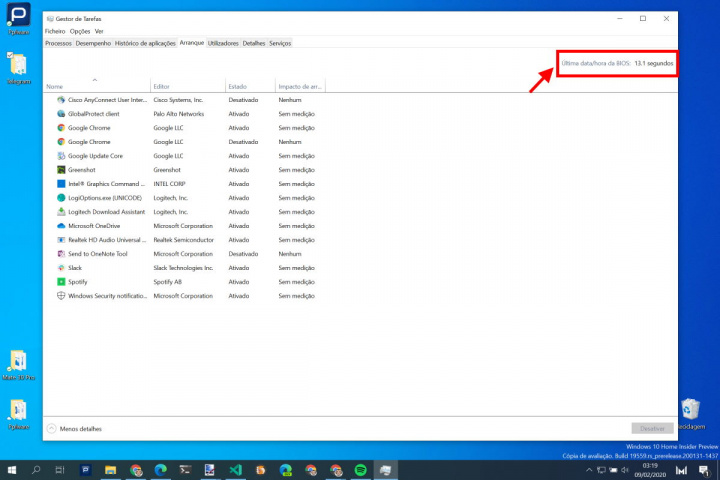Open the Serviços tab
720x480 pixels.
click(280, 43)
